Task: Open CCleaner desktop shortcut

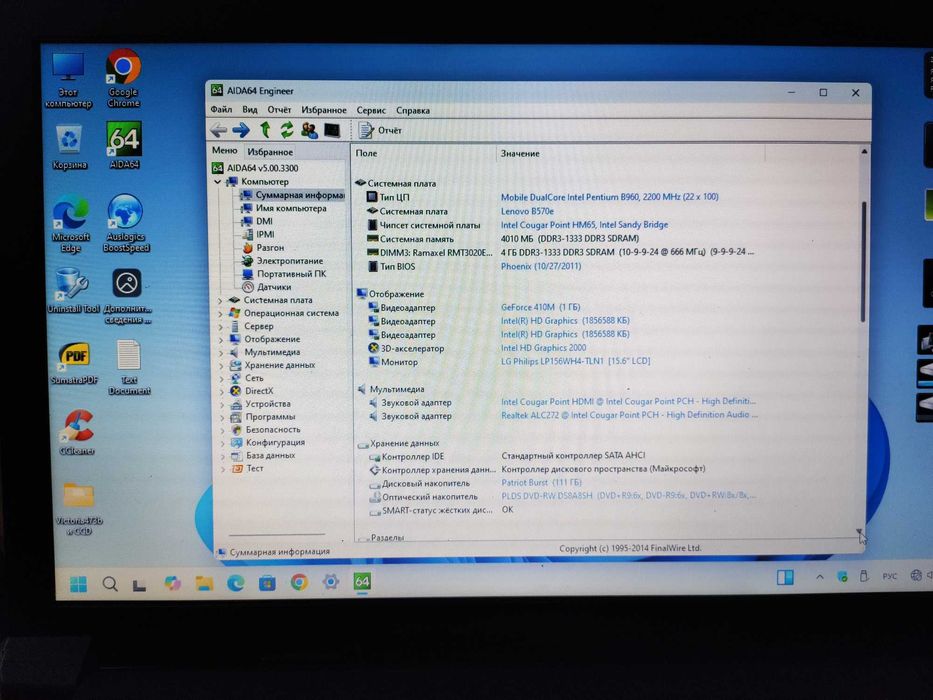Action: tap(77, 433)
